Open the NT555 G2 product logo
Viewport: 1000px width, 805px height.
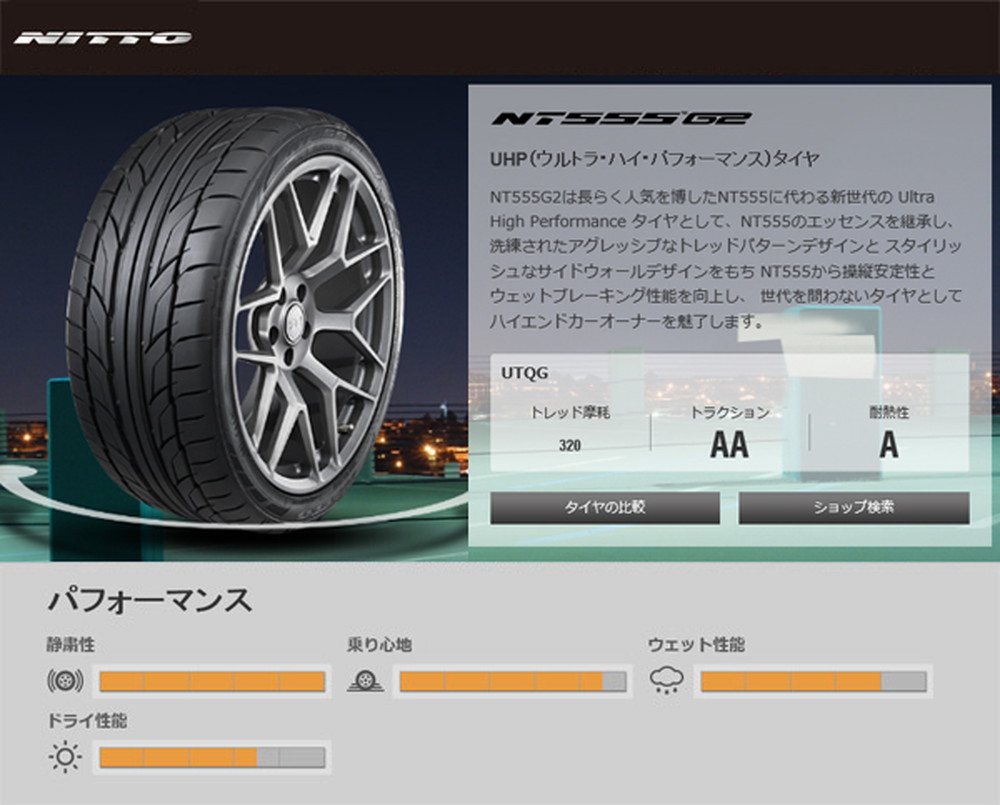tap(618, 118)
